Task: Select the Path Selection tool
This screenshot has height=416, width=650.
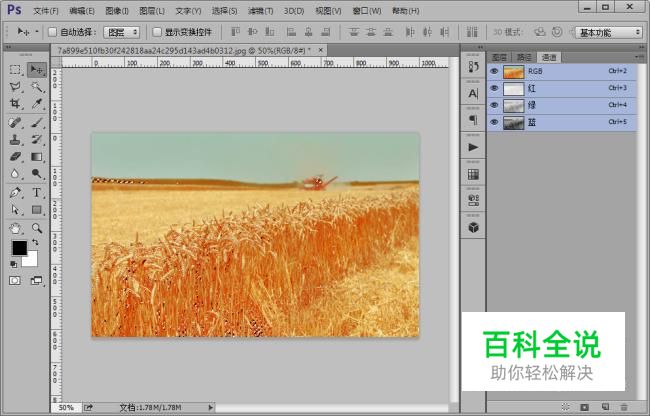Action: [x=15, y=210]
